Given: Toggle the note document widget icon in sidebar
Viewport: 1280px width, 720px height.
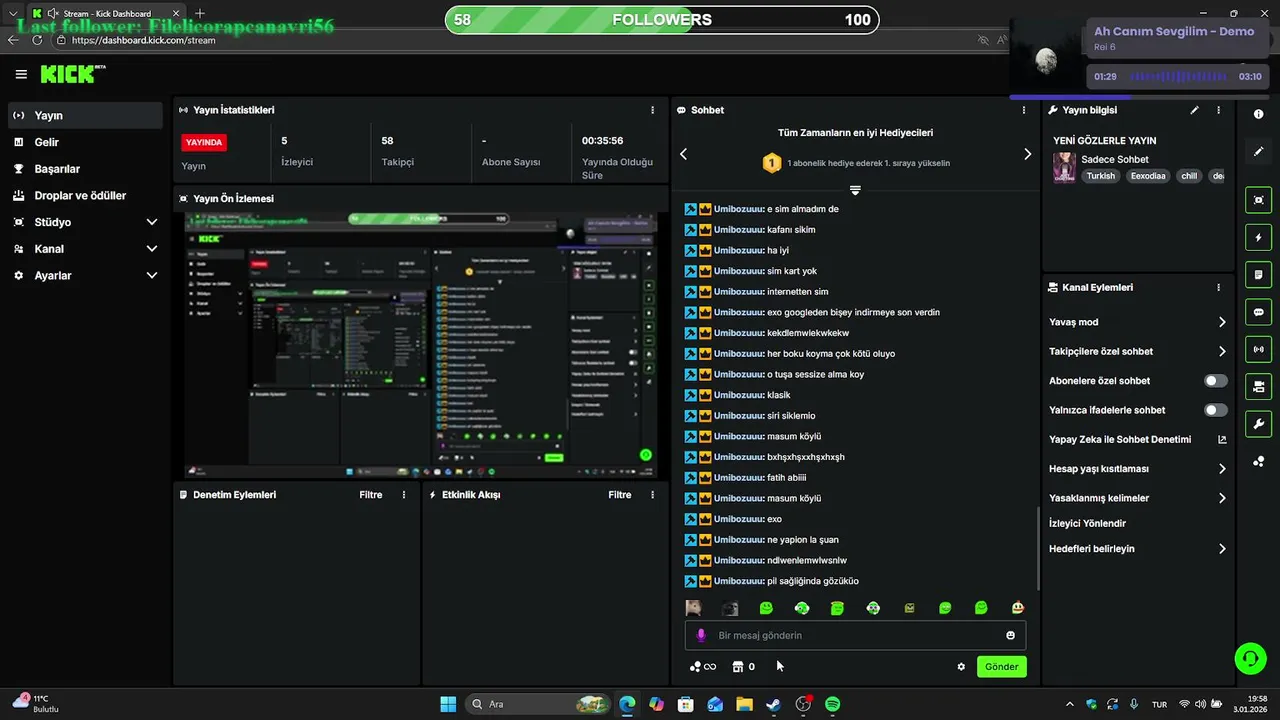Looking at the screenshot, I should click(x=1258, y=274).
